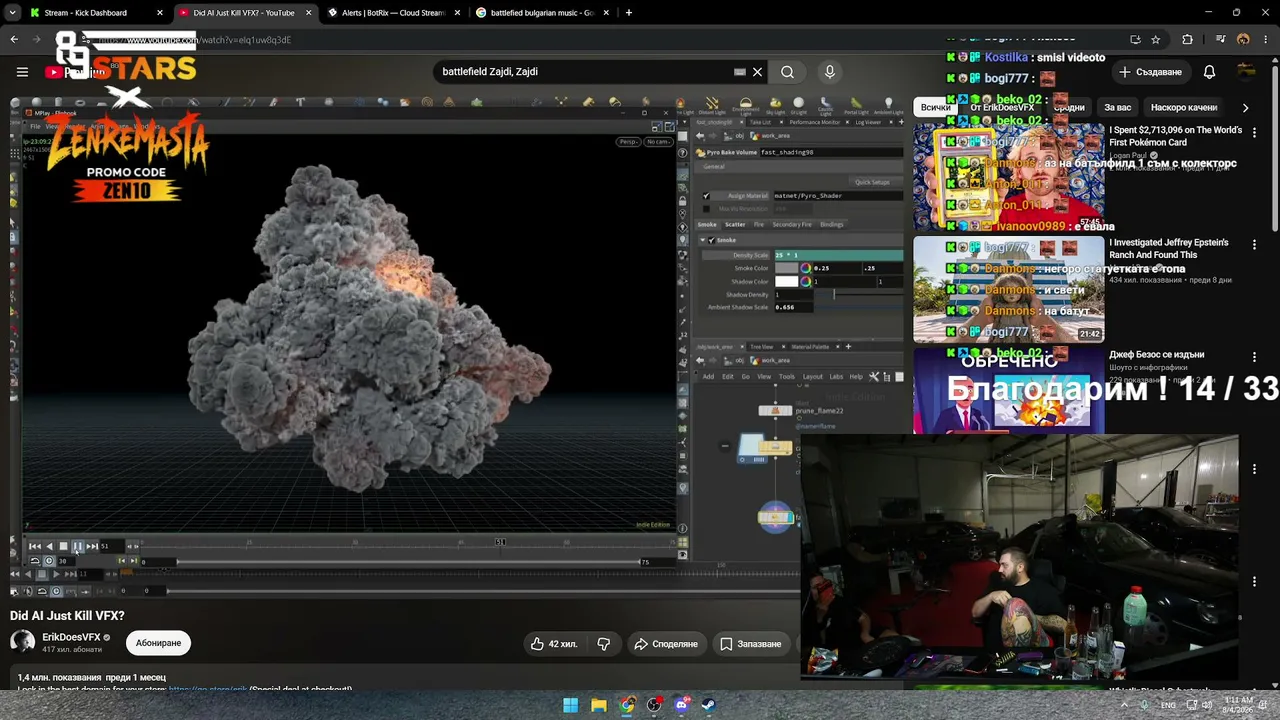Open the YouTube guide hamburger menu
Viewport: 1280px width, 720px height.
pyautogui.click(x=22, y=72)
